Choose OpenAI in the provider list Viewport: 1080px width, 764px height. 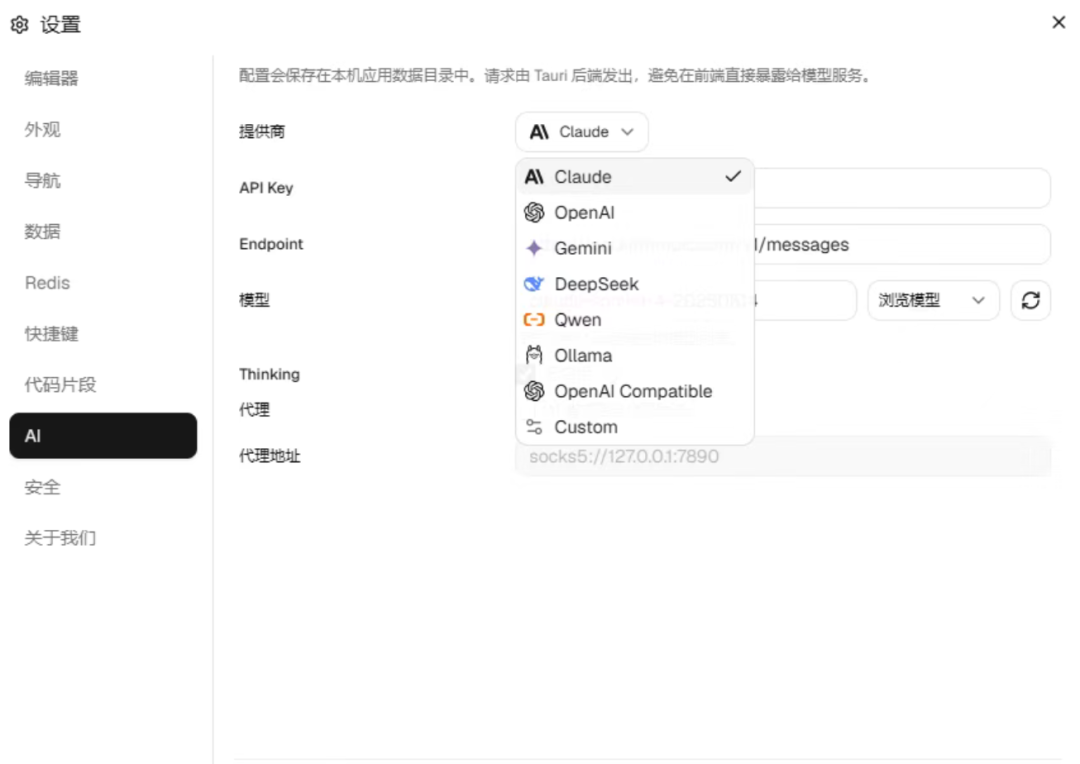pyautogui.click(x=634, y=212)
